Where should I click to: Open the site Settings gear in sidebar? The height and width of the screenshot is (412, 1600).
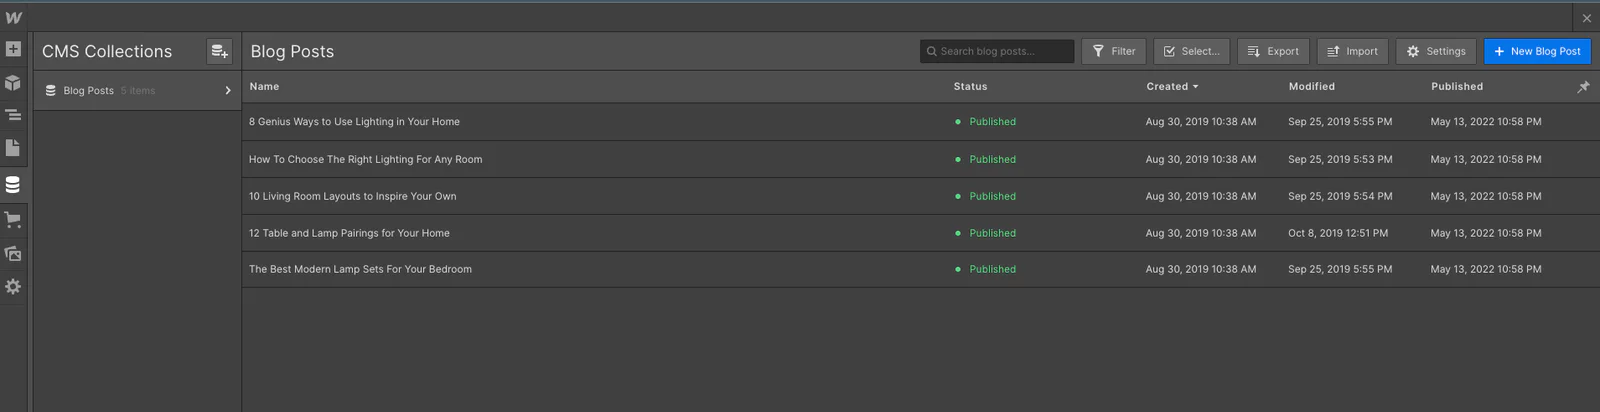click(x=13, y=287)
